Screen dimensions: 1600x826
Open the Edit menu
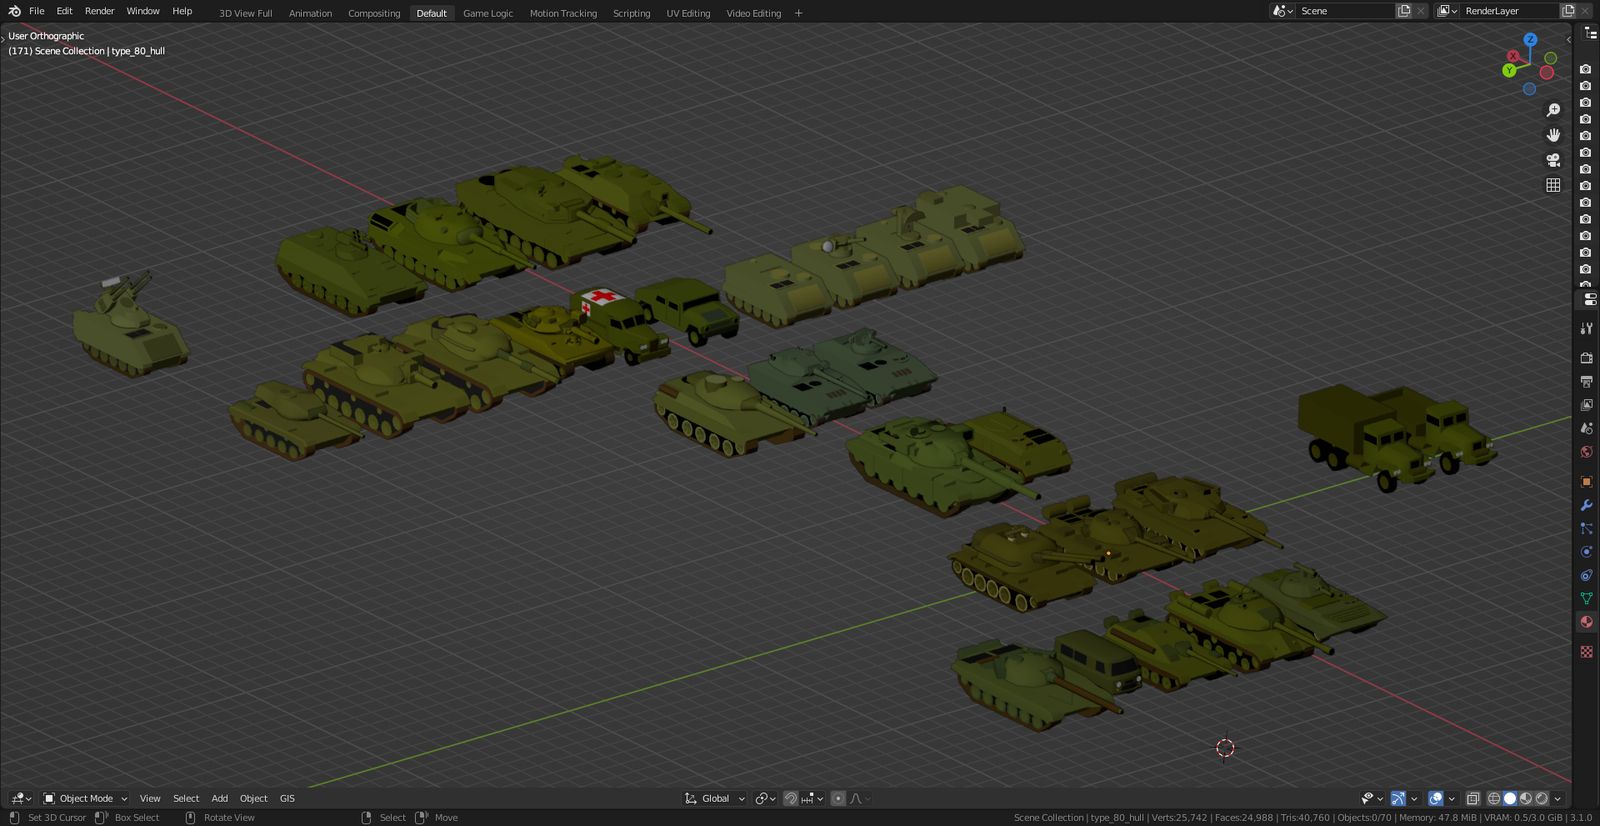(64, 11)
